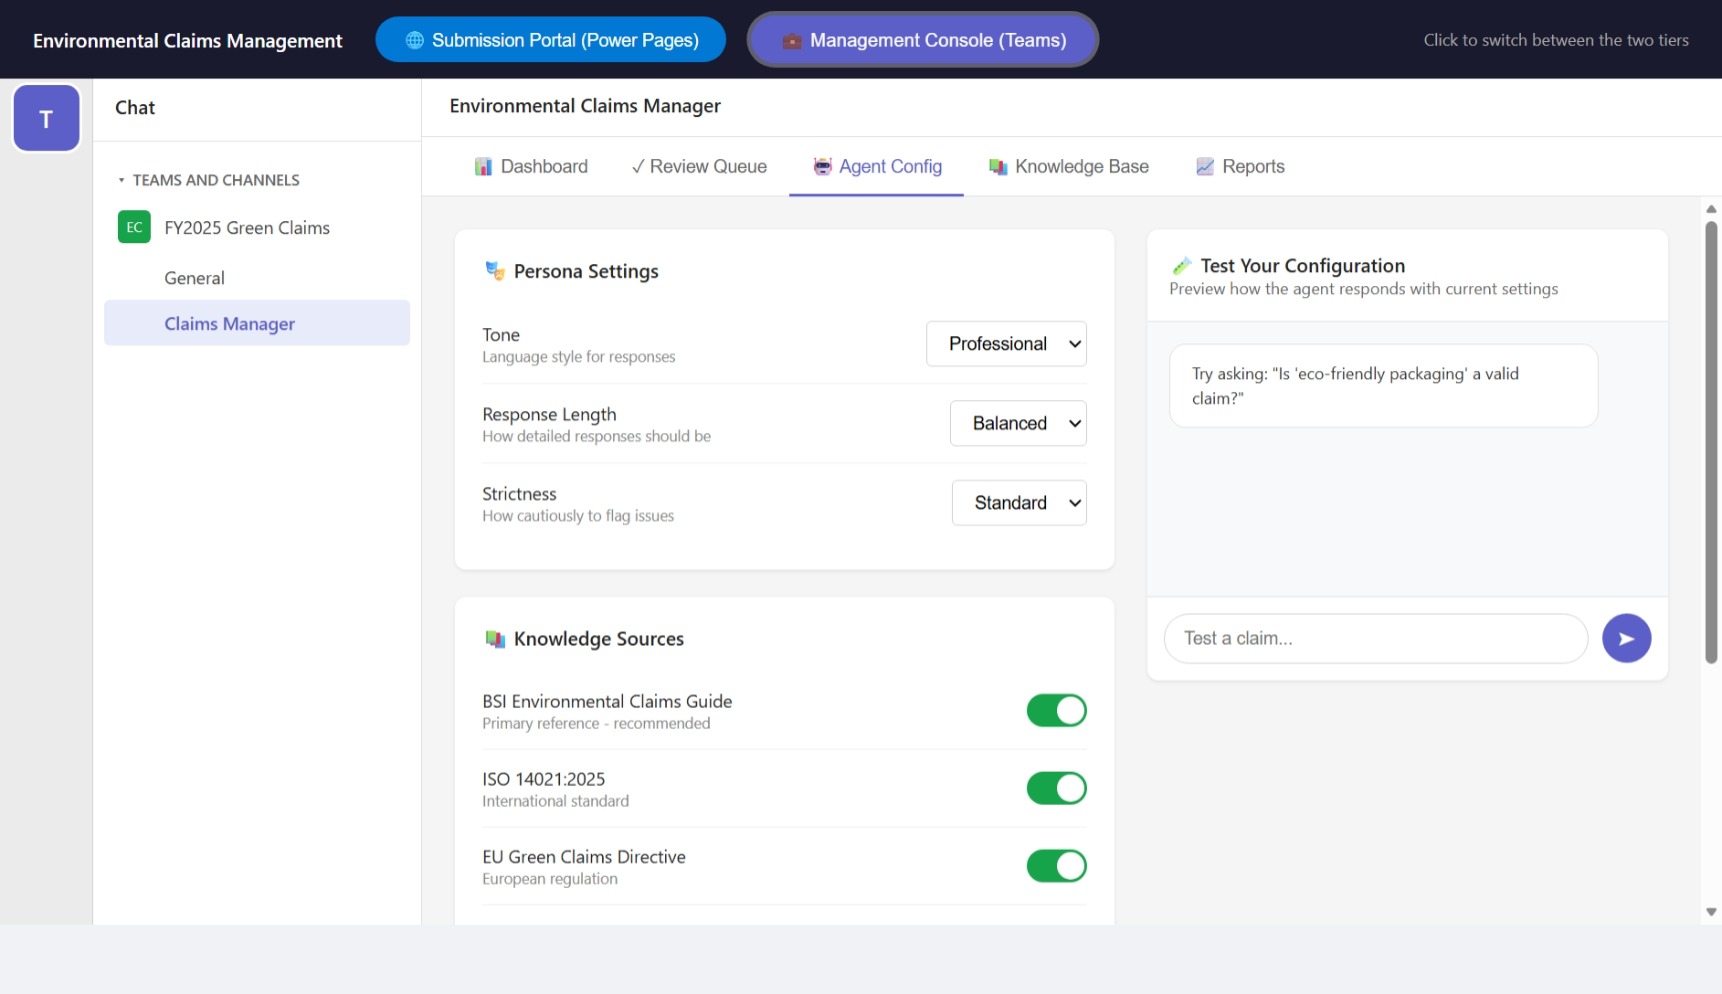Click the Management Console (Teams) button

tap(922, 40)
